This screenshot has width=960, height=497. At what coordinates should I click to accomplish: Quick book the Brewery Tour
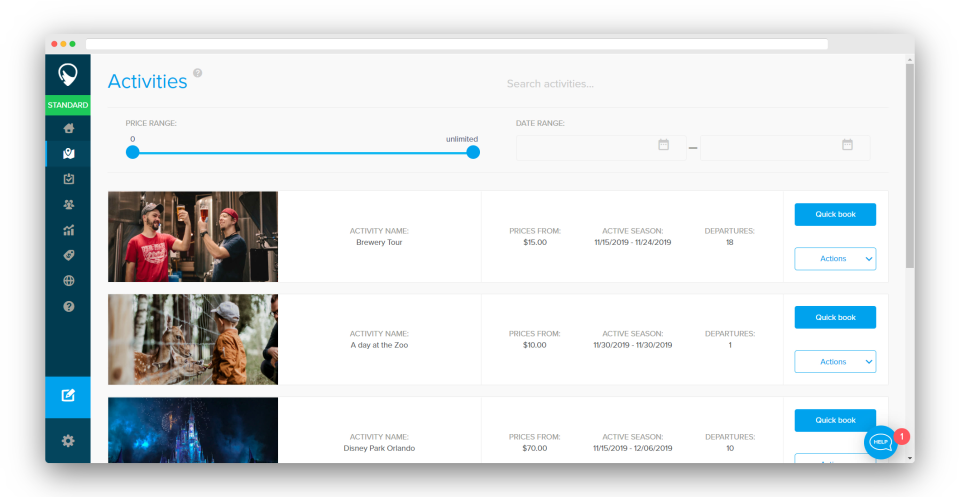(835, 215)
